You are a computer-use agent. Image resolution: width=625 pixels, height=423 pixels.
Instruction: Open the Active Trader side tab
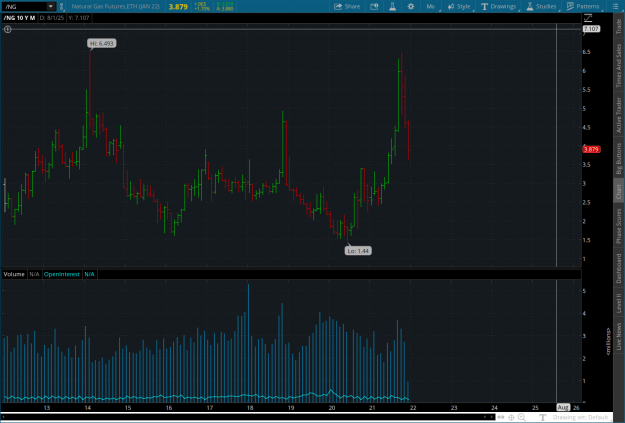619,115
